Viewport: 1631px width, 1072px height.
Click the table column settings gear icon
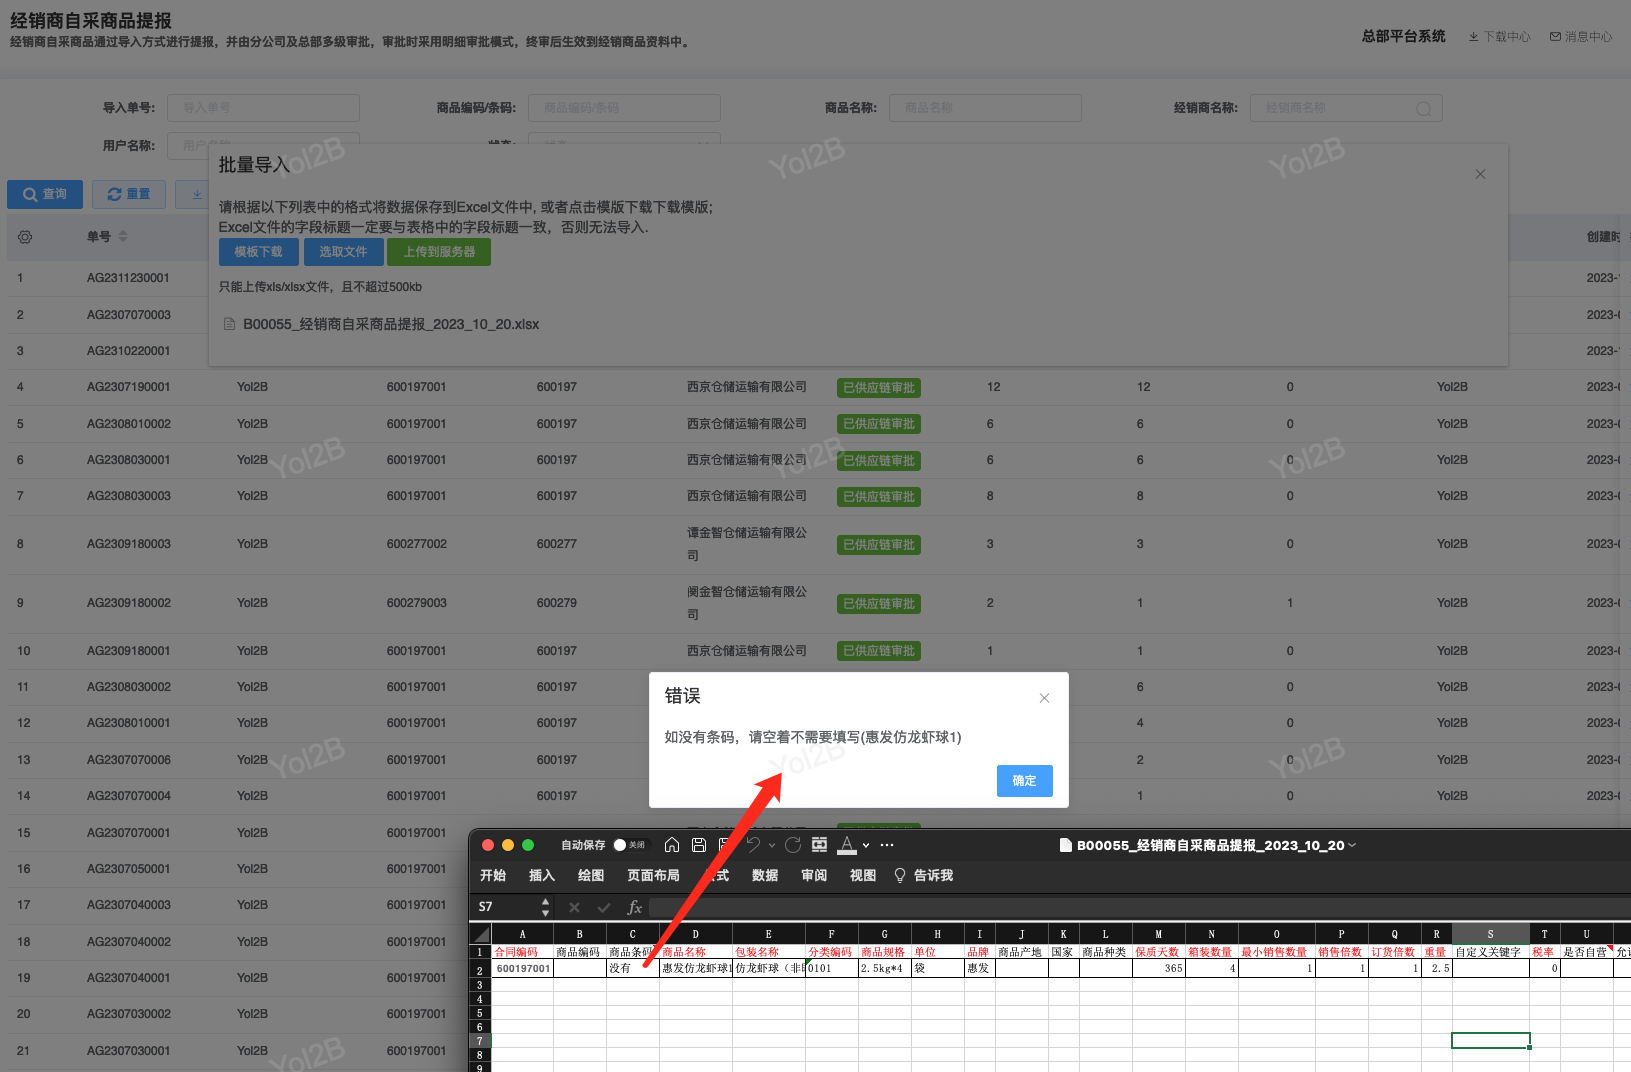(25, 237)
